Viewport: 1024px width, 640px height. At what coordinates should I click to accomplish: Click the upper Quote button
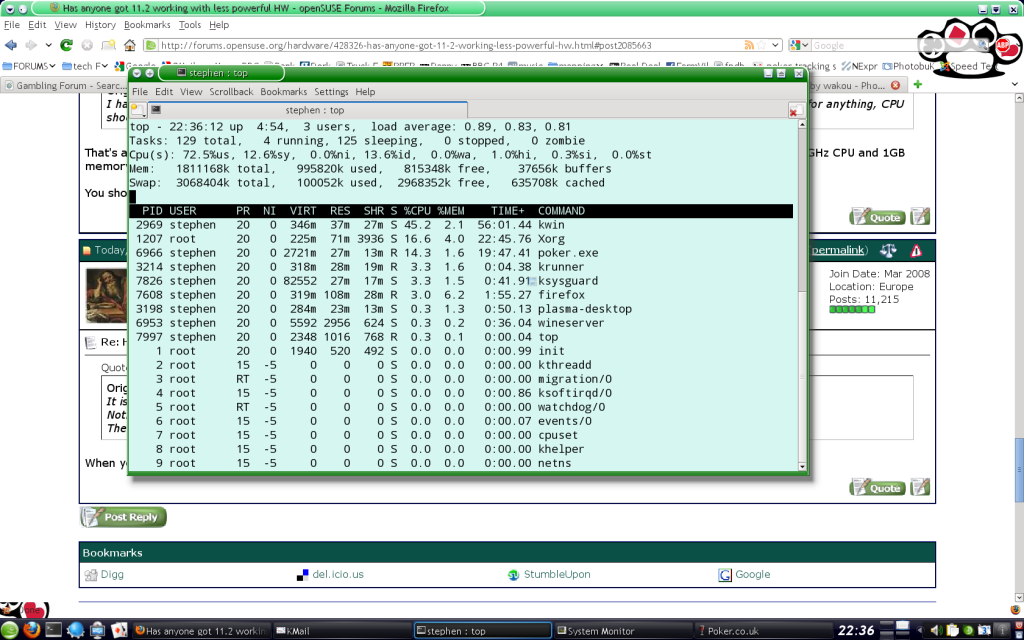(x=877, y=217)
